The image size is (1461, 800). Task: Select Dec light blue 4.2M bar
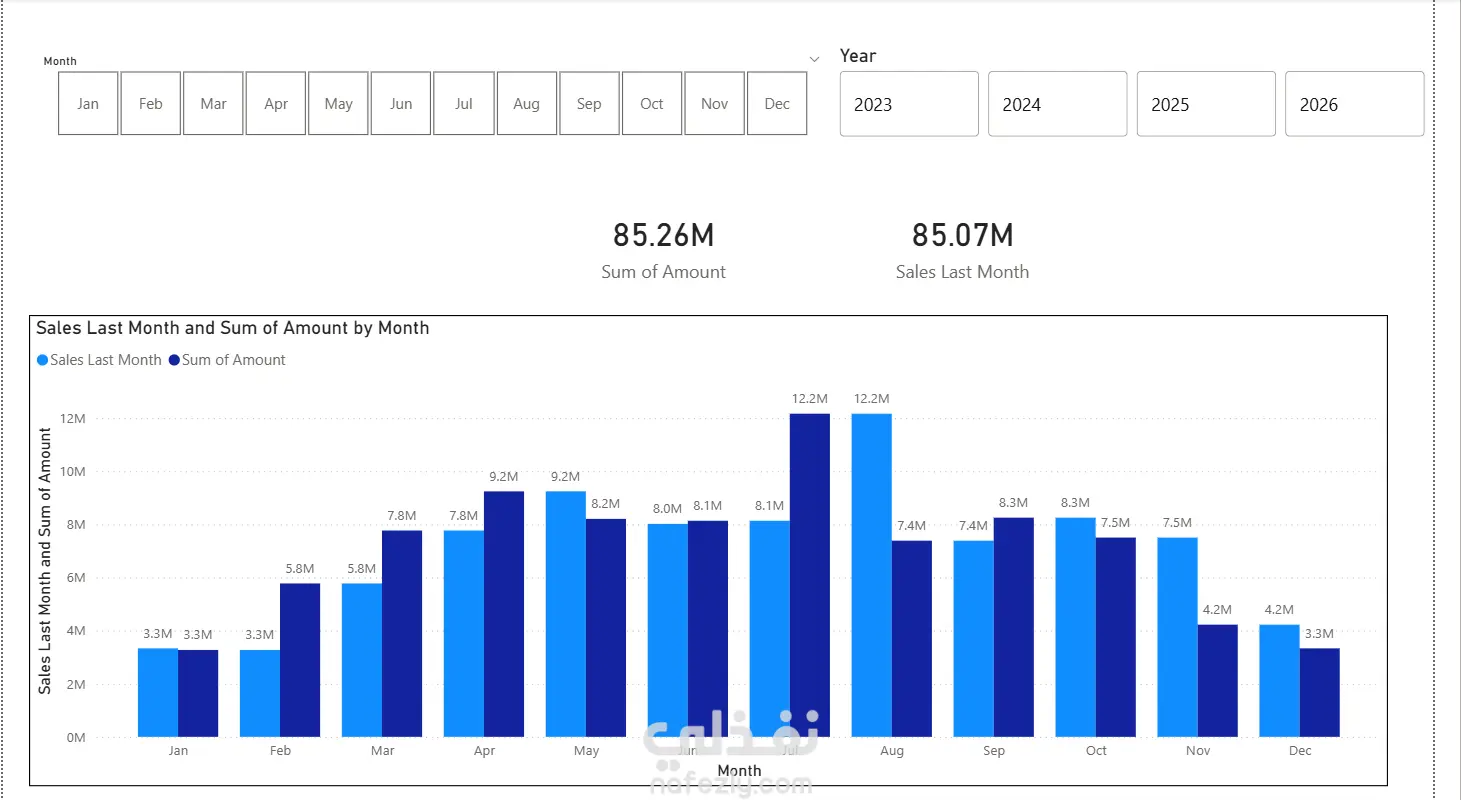(1280, 682)
